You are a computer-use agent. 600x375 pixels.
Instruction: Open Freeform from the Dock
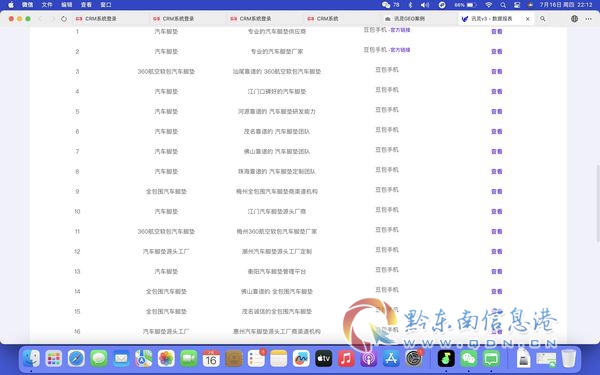coord(301,359)
